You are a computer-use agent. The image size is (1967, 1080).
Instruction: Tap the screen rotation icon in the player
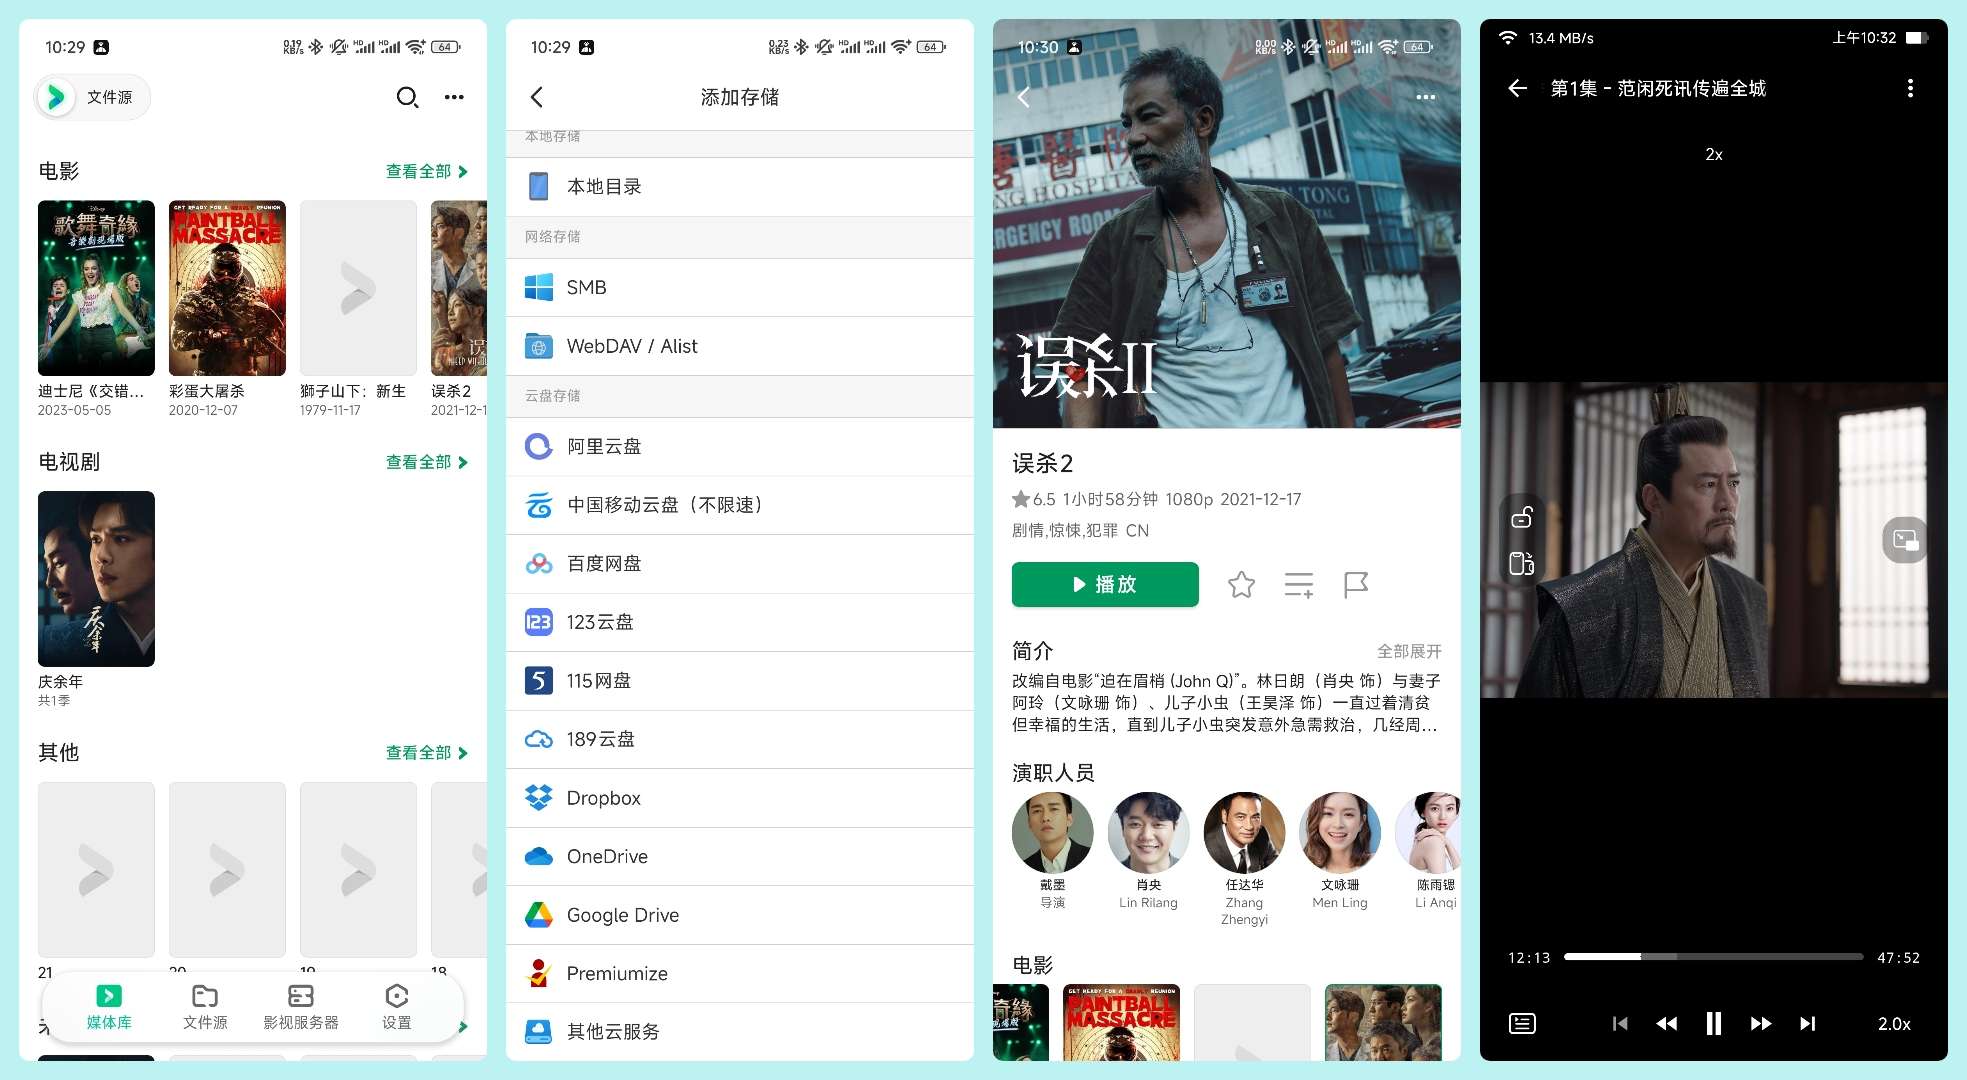pos(1522,563)
